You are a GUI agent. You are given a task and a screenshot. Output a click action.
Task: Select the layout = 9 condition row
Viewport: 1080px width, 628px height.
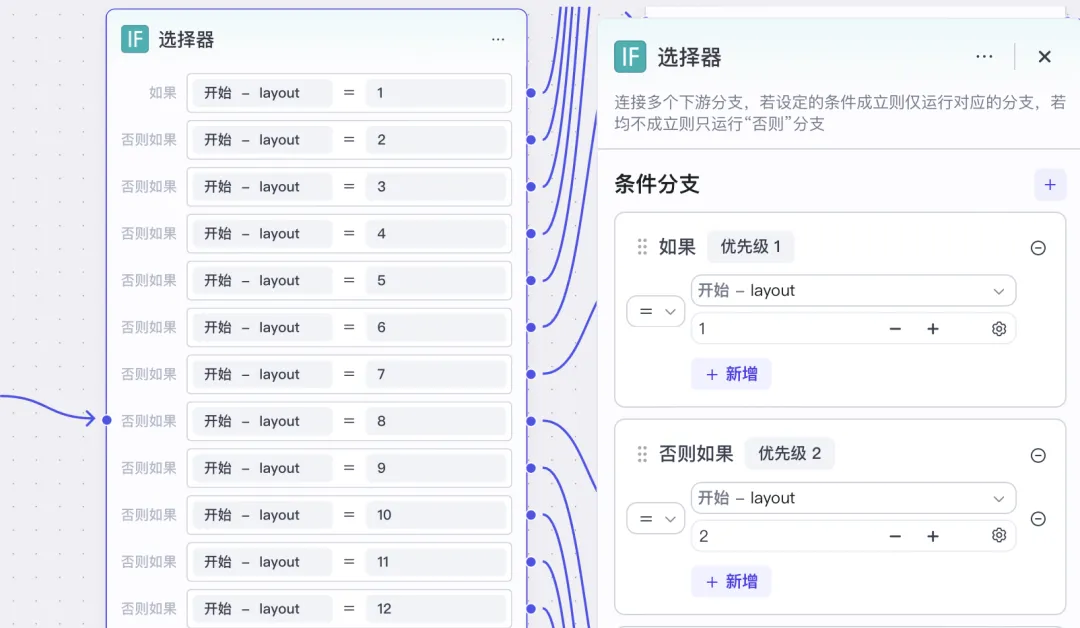pyautogui.click(x=349, y=468)
